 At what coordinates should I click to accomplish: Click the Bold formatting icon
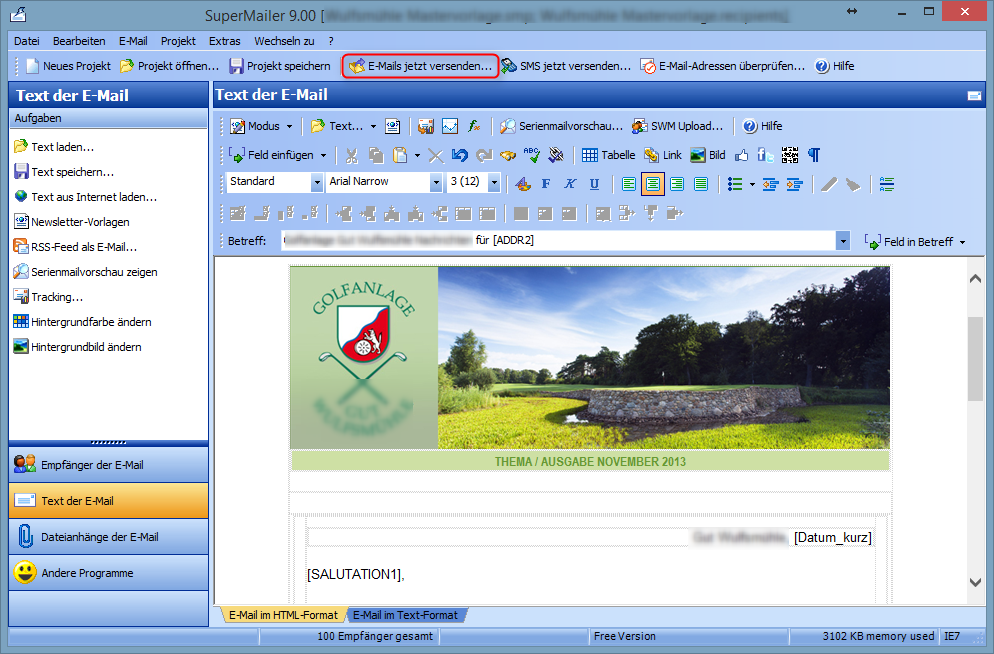[546, 184]
